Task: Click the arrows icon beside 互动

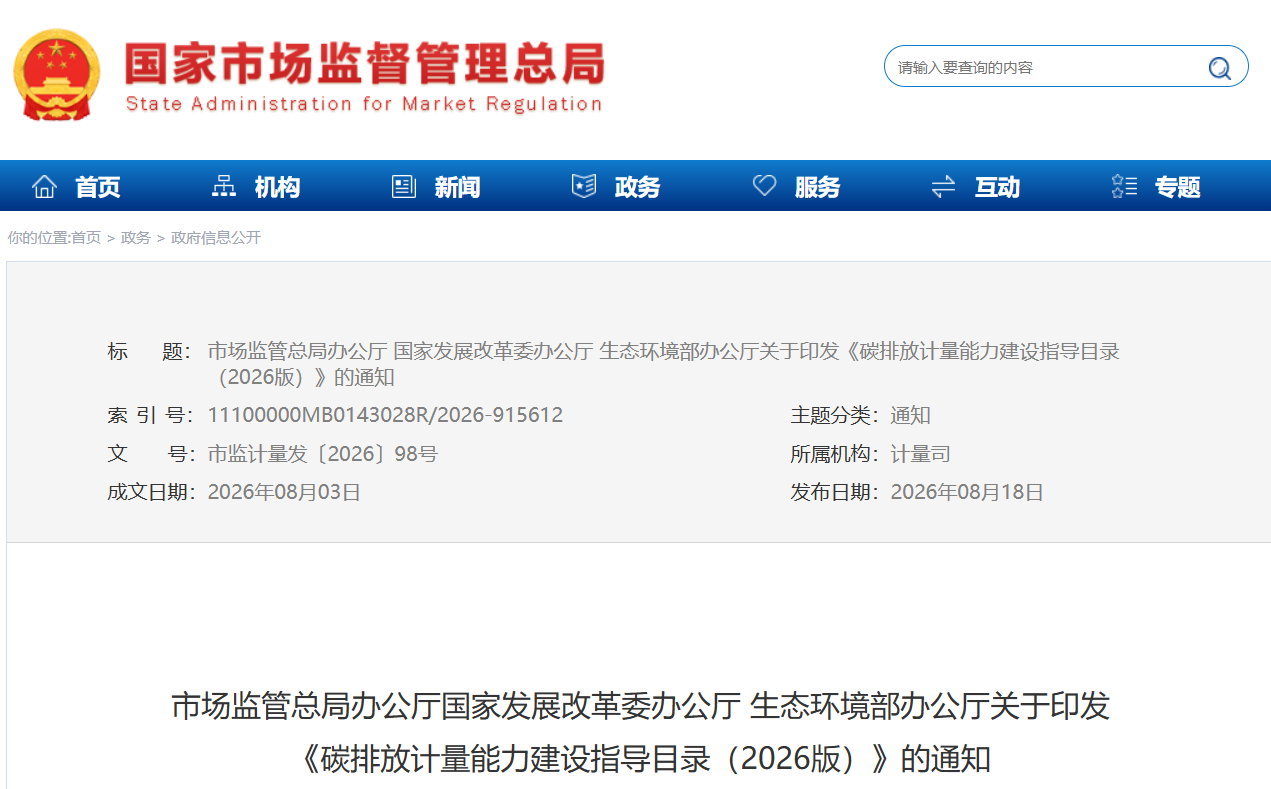Action: [944, 186]
